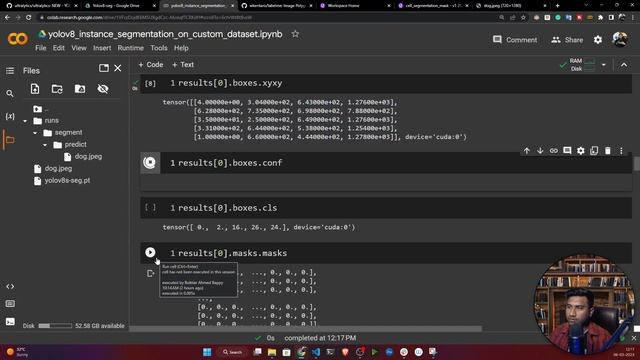Click the horizontal output scrollbar

click(306, 328)
